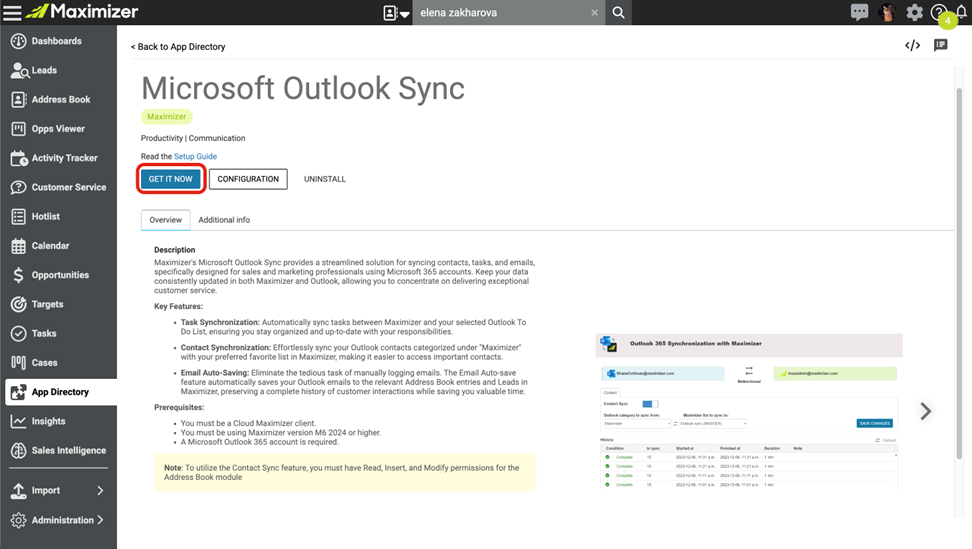972x549 pixels.
Task: Clear the search field text
Action: tap(594, 12)
